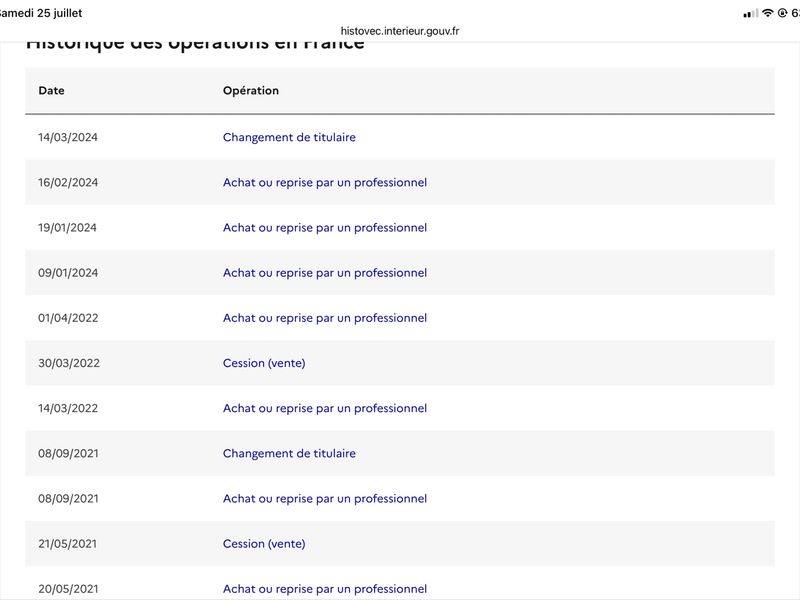Open the 01/04/2022 Achat ou reprise link
This screenshot has width=800, height=600.
[x=325, y=318]
